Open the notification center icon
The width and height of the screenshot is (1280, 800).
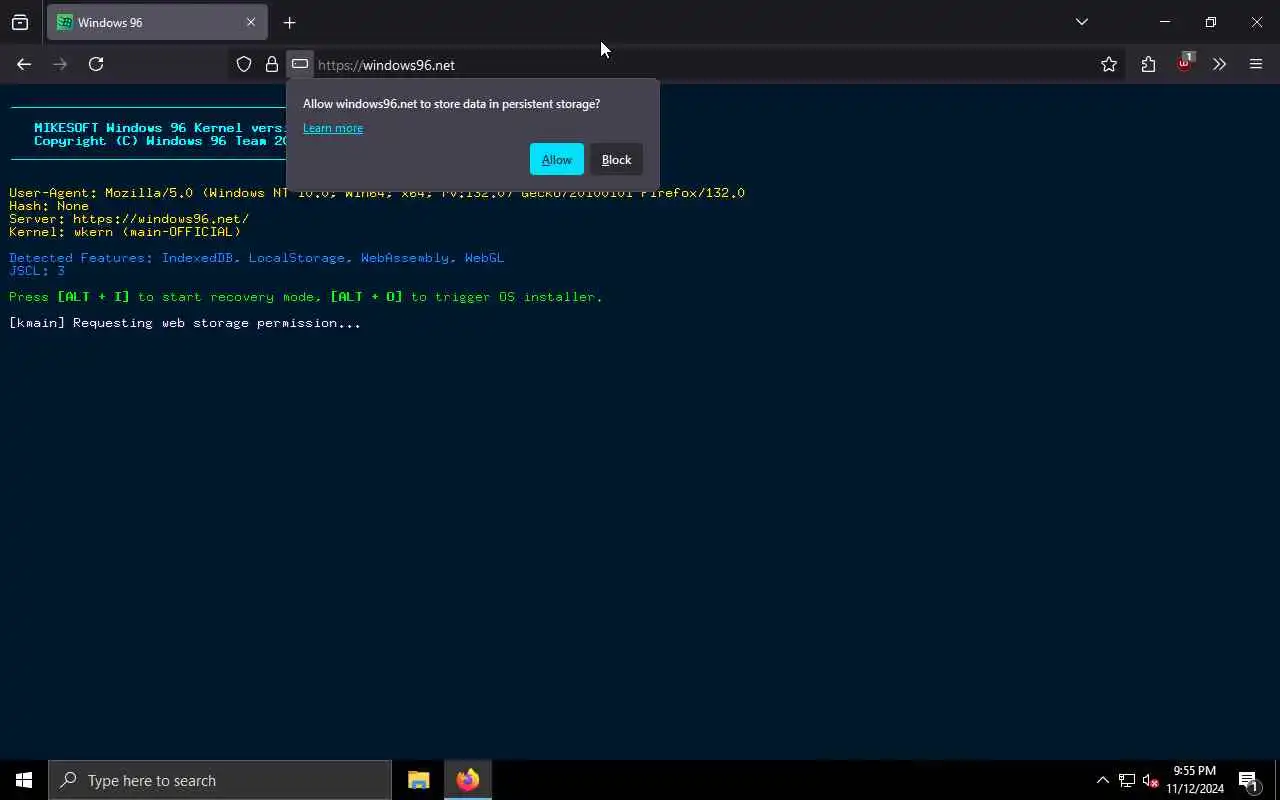click(1248, 780)
